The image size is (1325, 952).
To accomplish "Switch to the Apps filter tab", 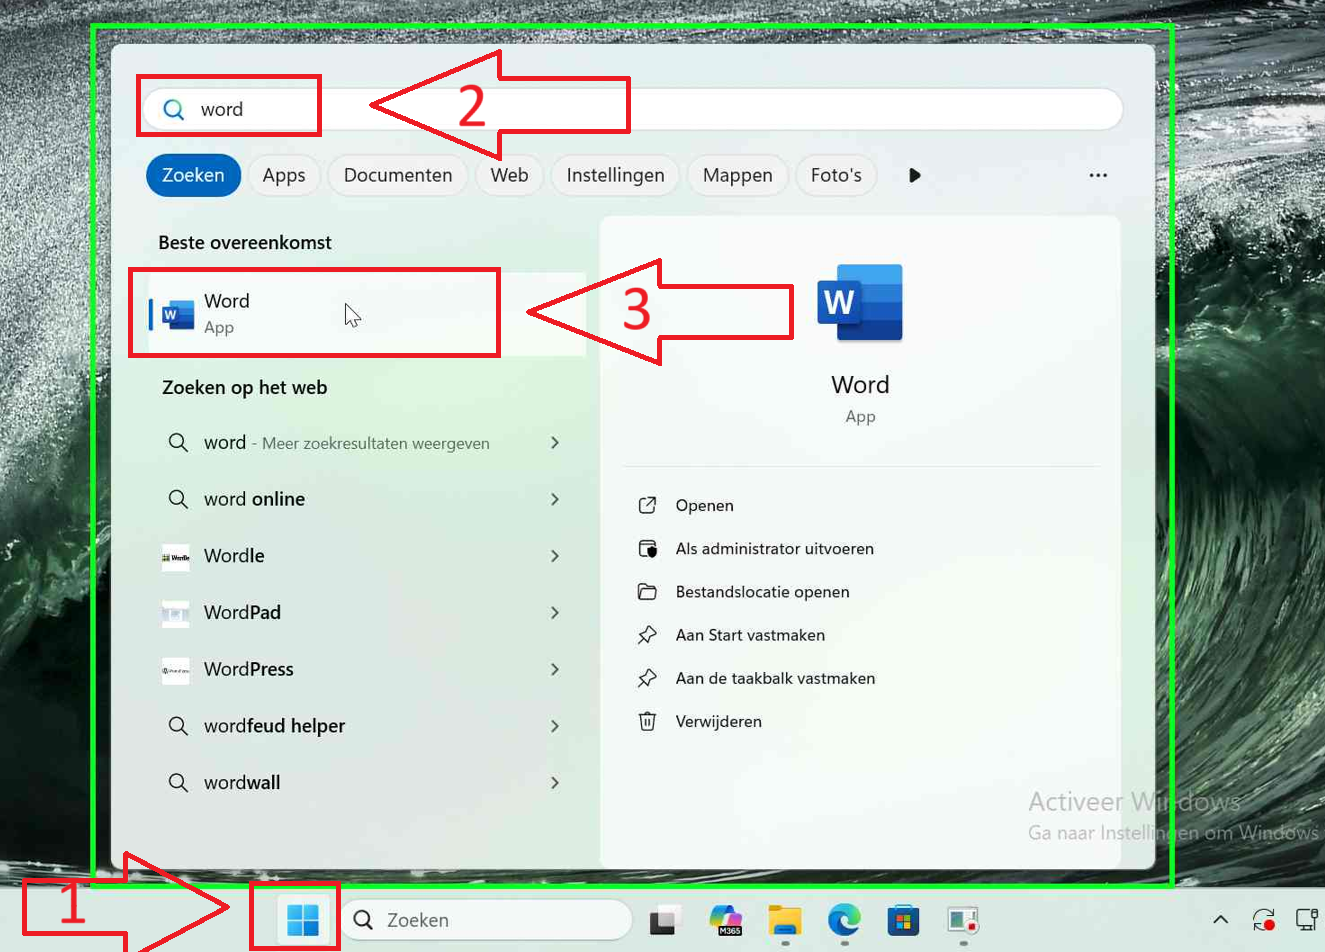I will tap(284, 175).
